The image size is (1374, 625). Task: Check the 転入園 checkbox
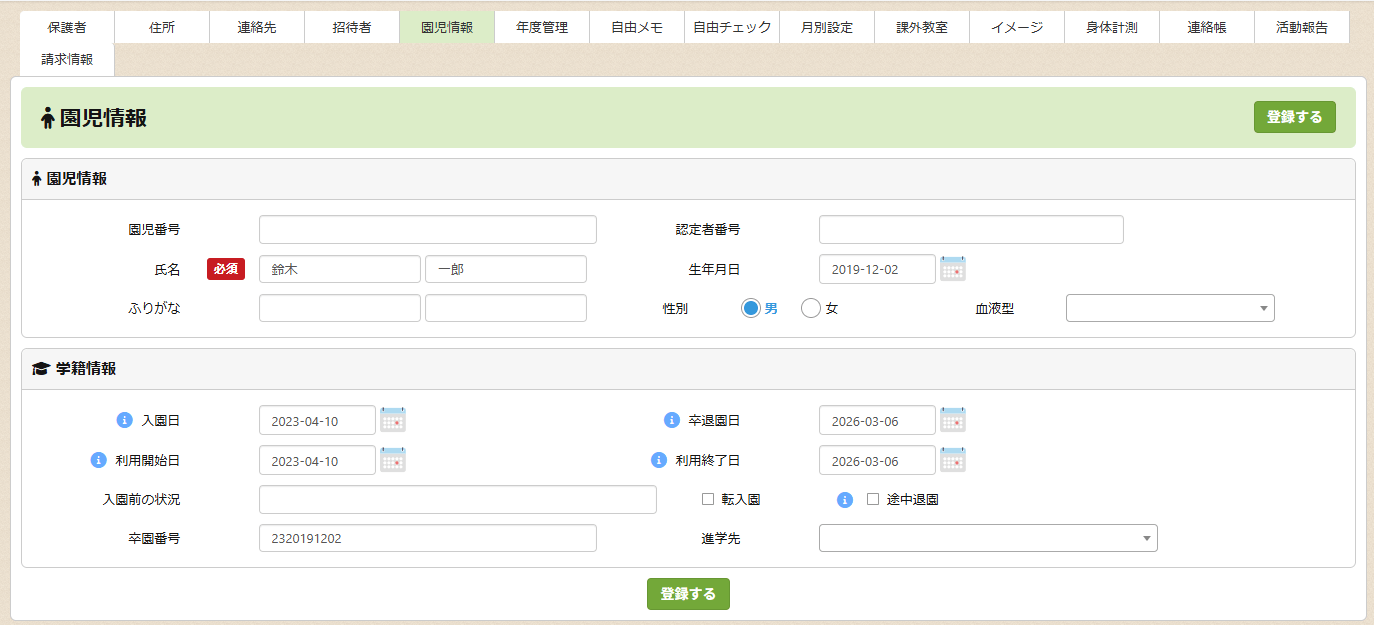click(x=708, y=499)
